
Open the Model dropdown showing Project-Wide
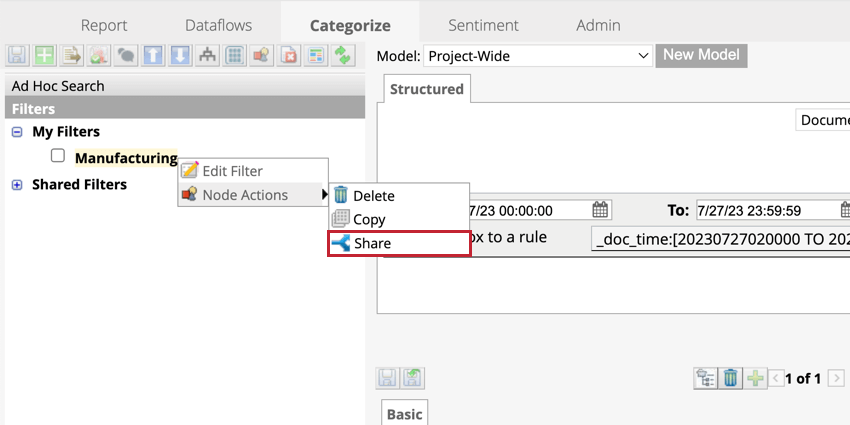[x=538, y=56]
